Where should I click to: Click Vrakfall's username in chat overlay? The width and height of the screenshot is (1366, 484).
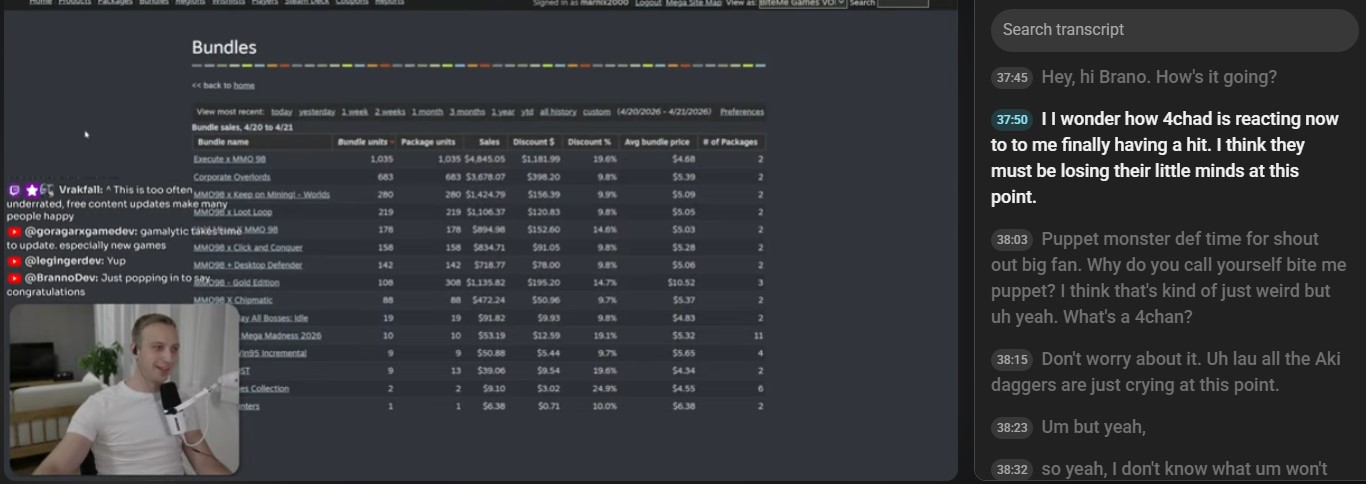[x=80, y=190]
